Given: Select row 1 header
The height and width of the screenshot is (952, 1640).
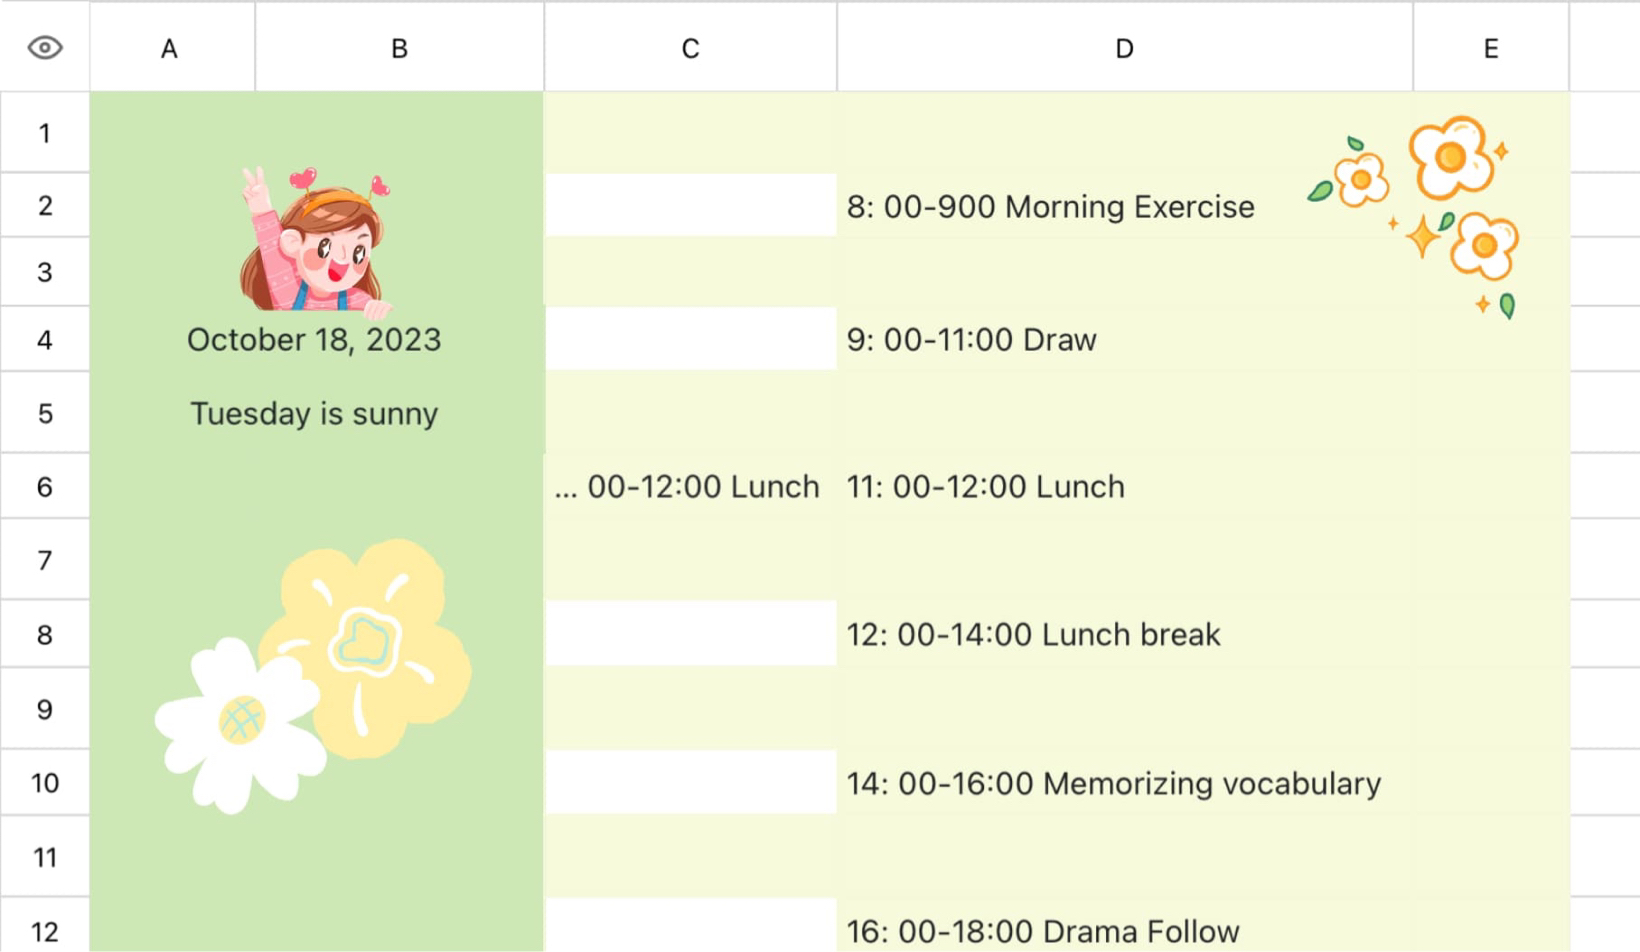Looking at the screenshot, I should (x=45, y=133).
